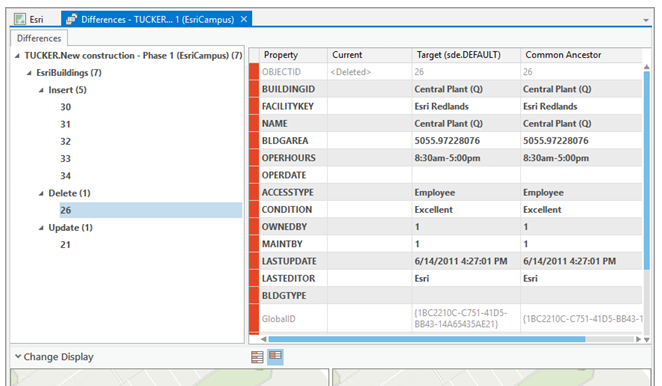
Task: Click the <Deleted> current value cell
Action: (369, 72)
